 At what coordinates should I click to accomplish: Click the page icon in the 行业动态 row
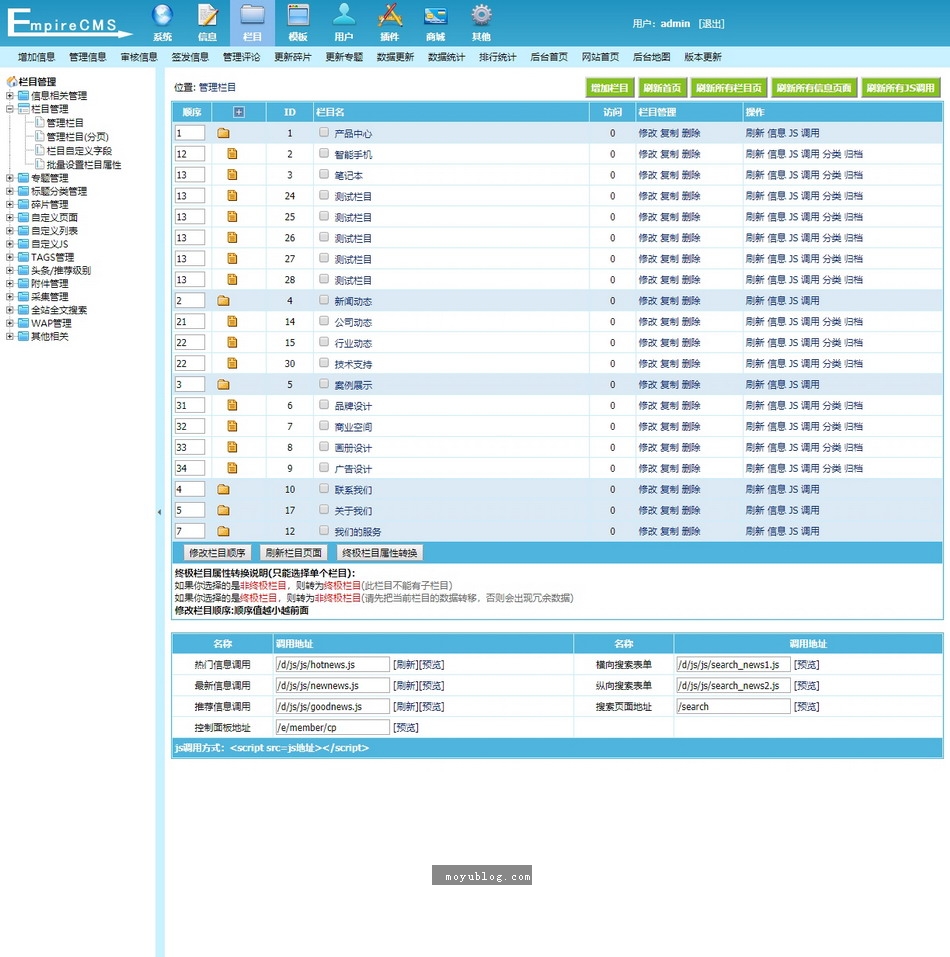pyautogui.click(x=232, y=342)
